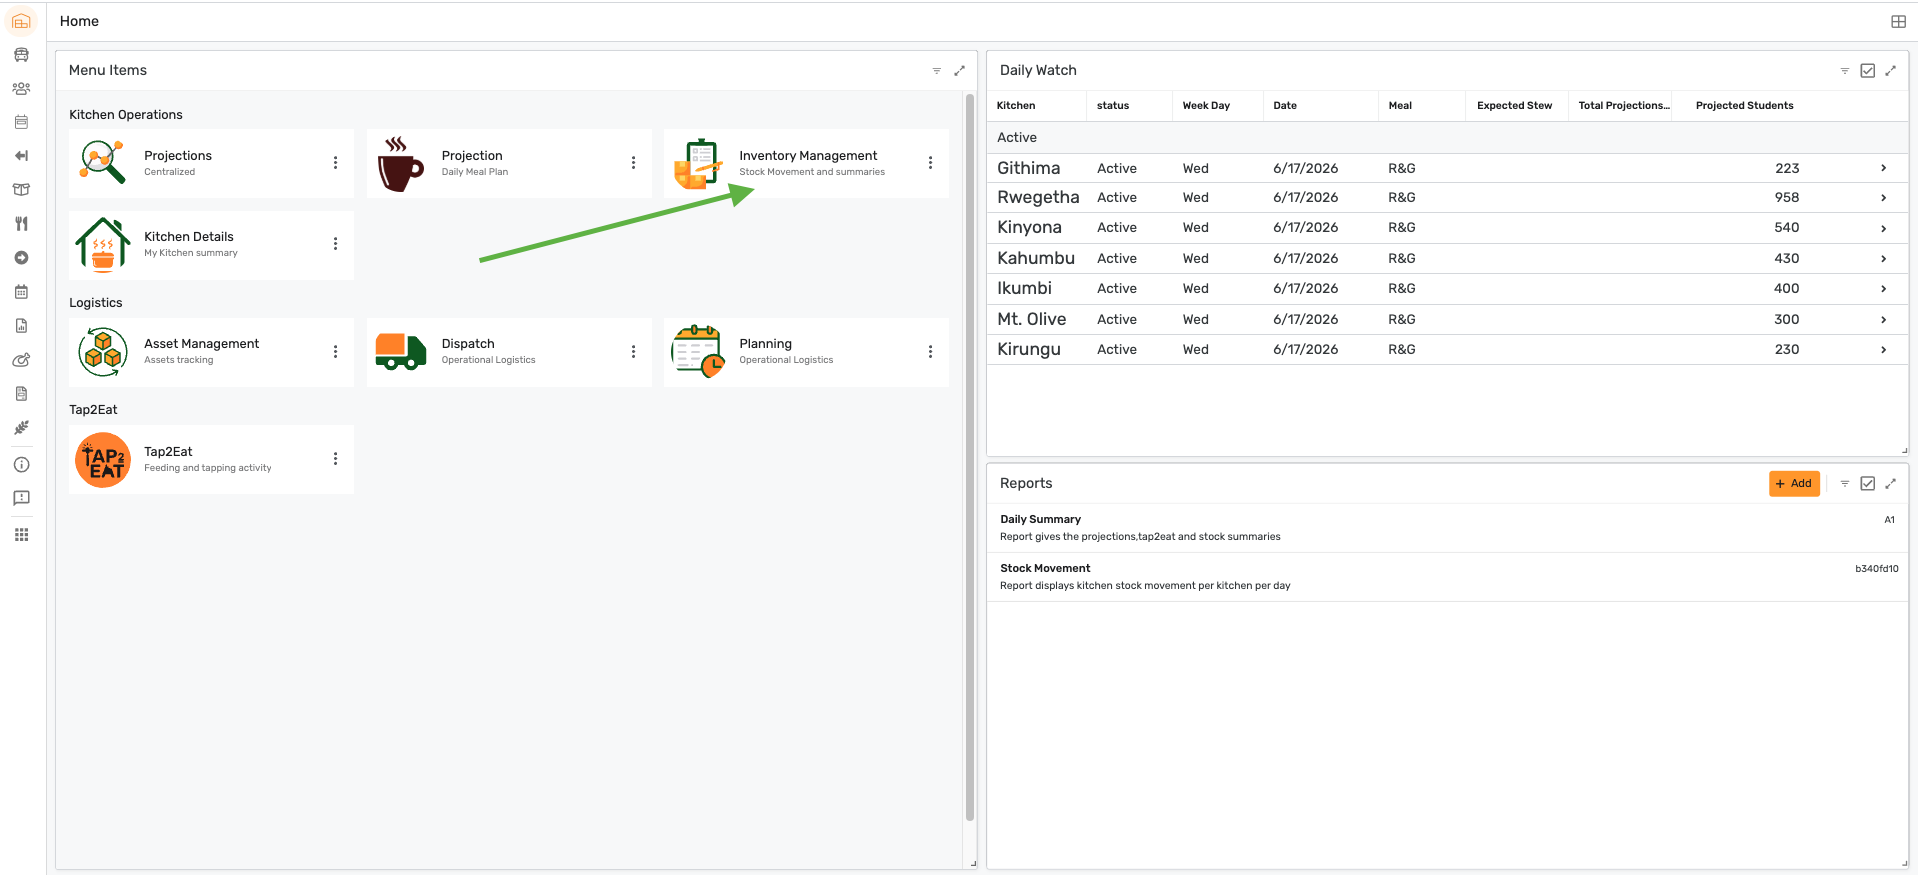Open the Stock Movement report
The image size is (1918, 875).
pos(1447,577)
